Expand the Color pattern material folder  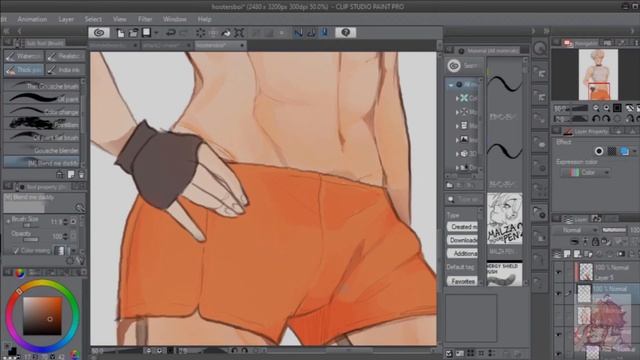[457, 98]
